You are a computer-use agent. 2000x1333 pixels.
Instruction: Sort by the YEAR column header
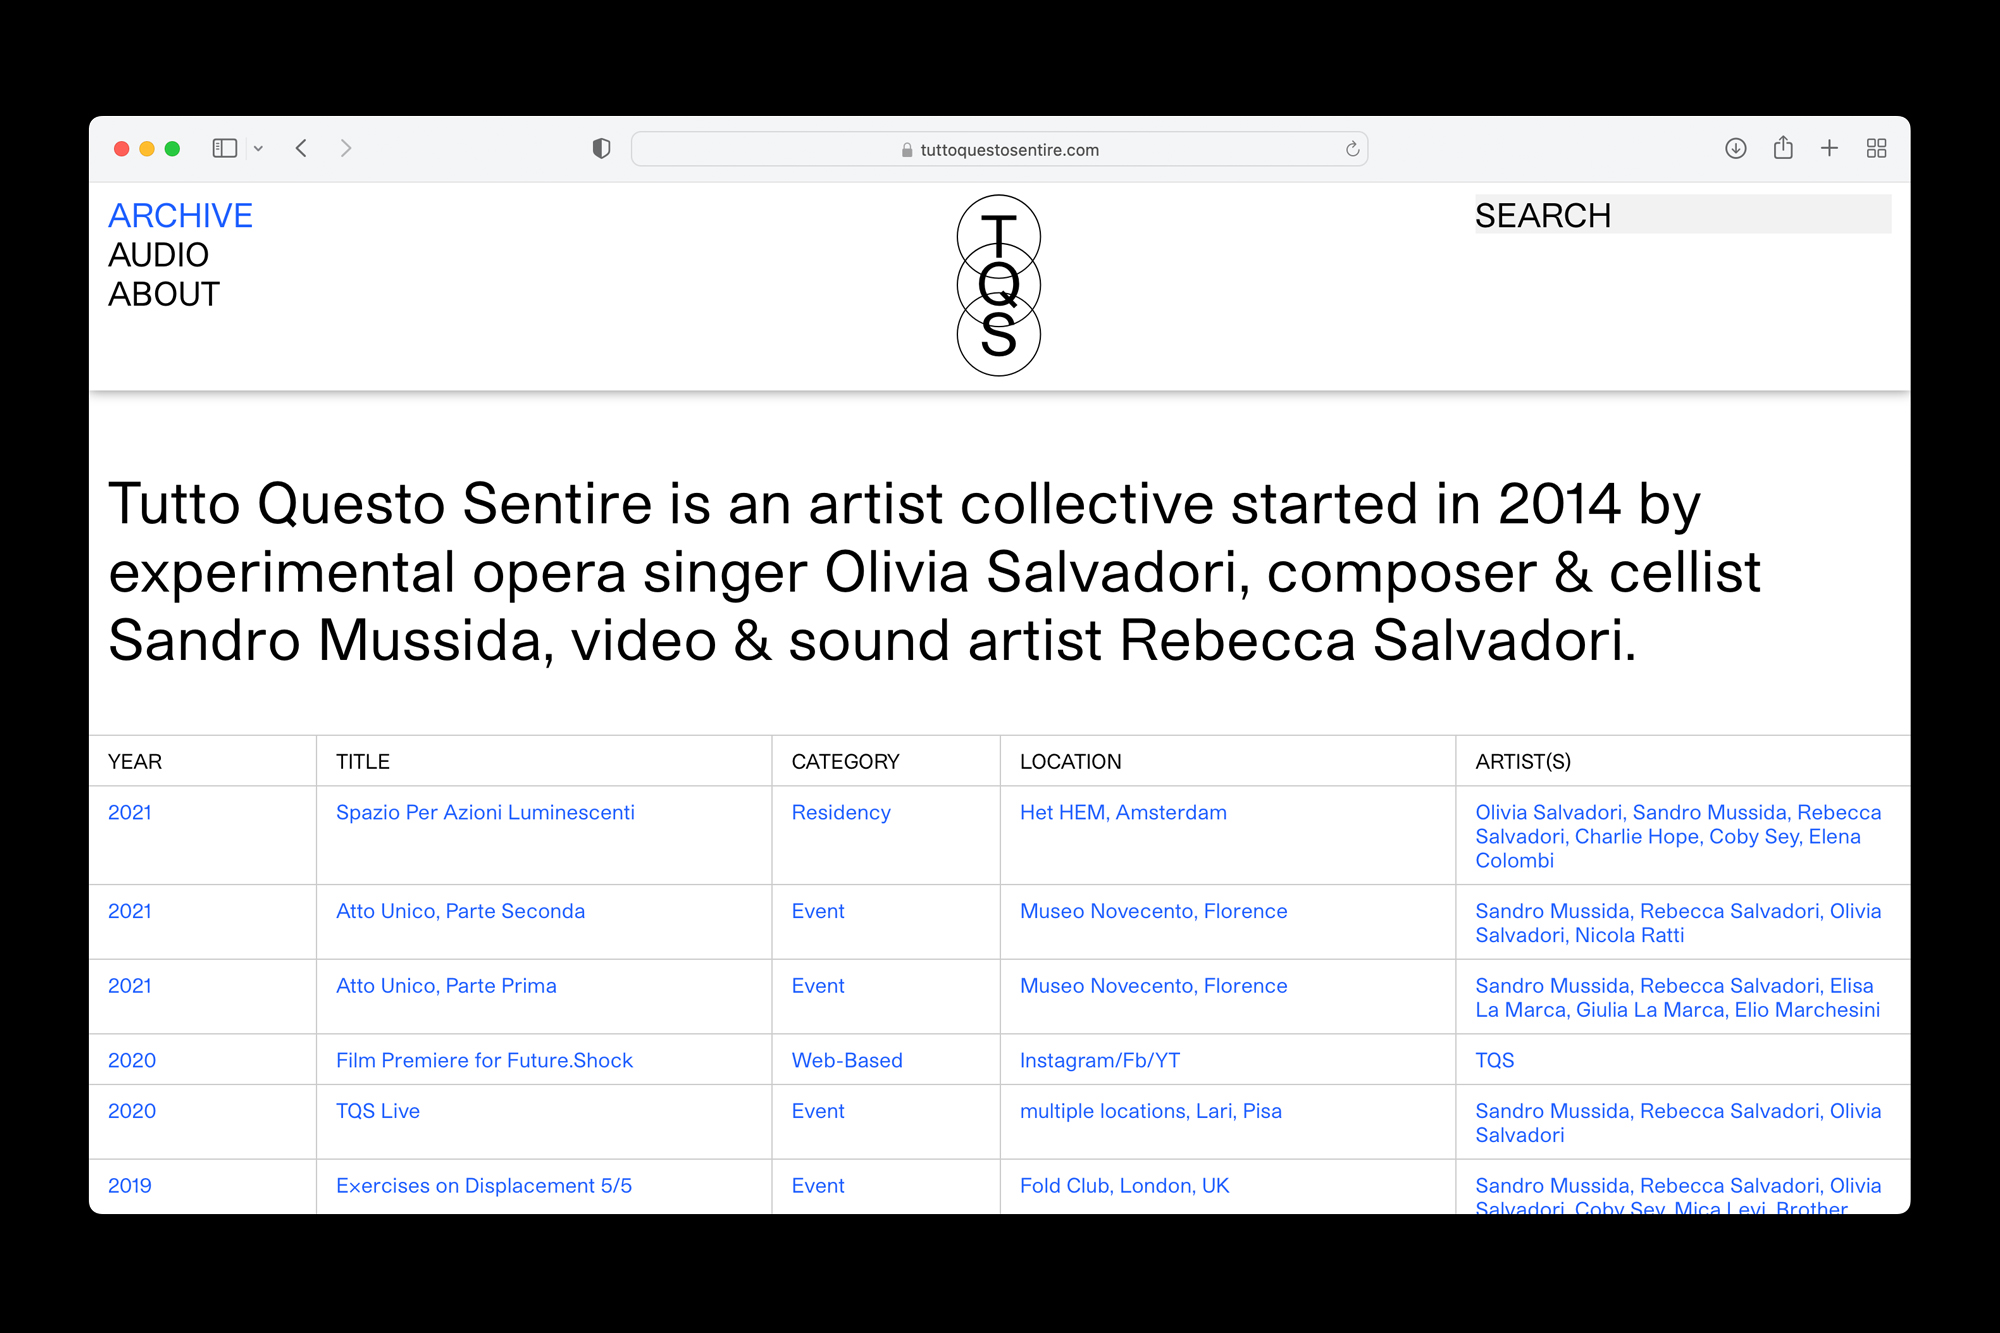click(x=135, y=761)
